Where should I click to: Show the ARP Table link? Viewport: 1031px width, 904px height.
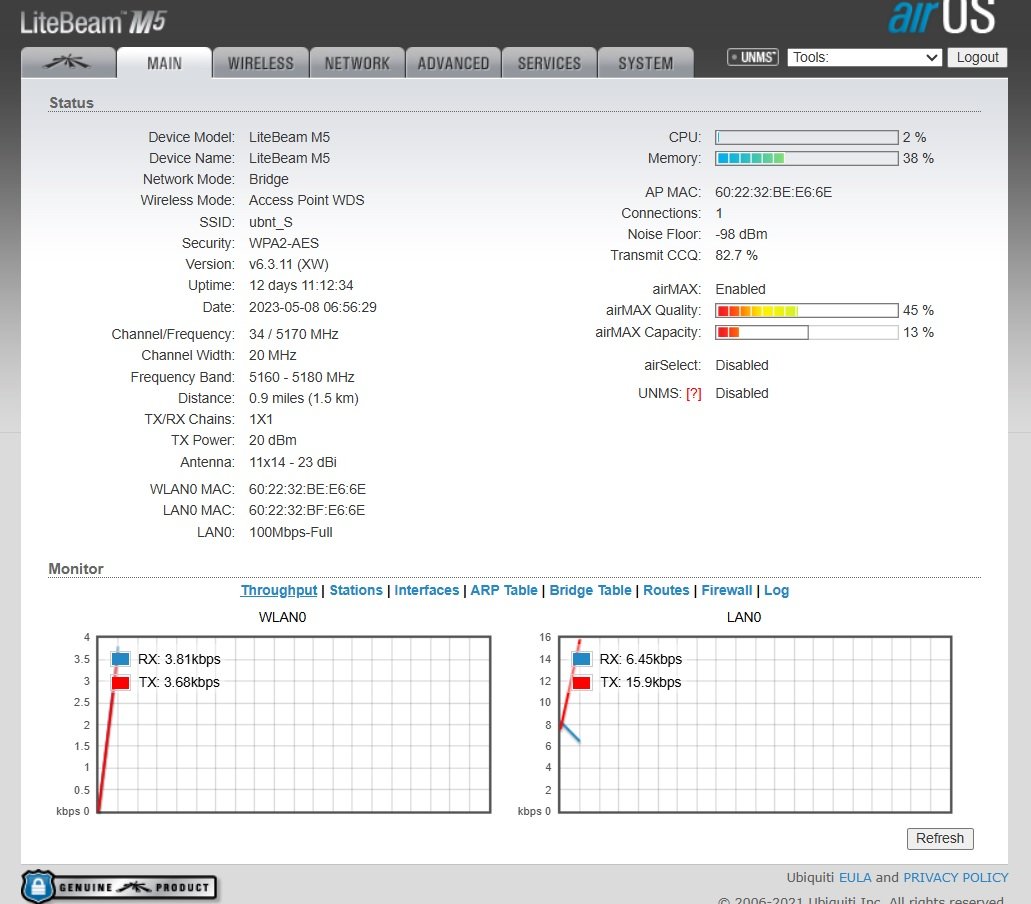504,590
